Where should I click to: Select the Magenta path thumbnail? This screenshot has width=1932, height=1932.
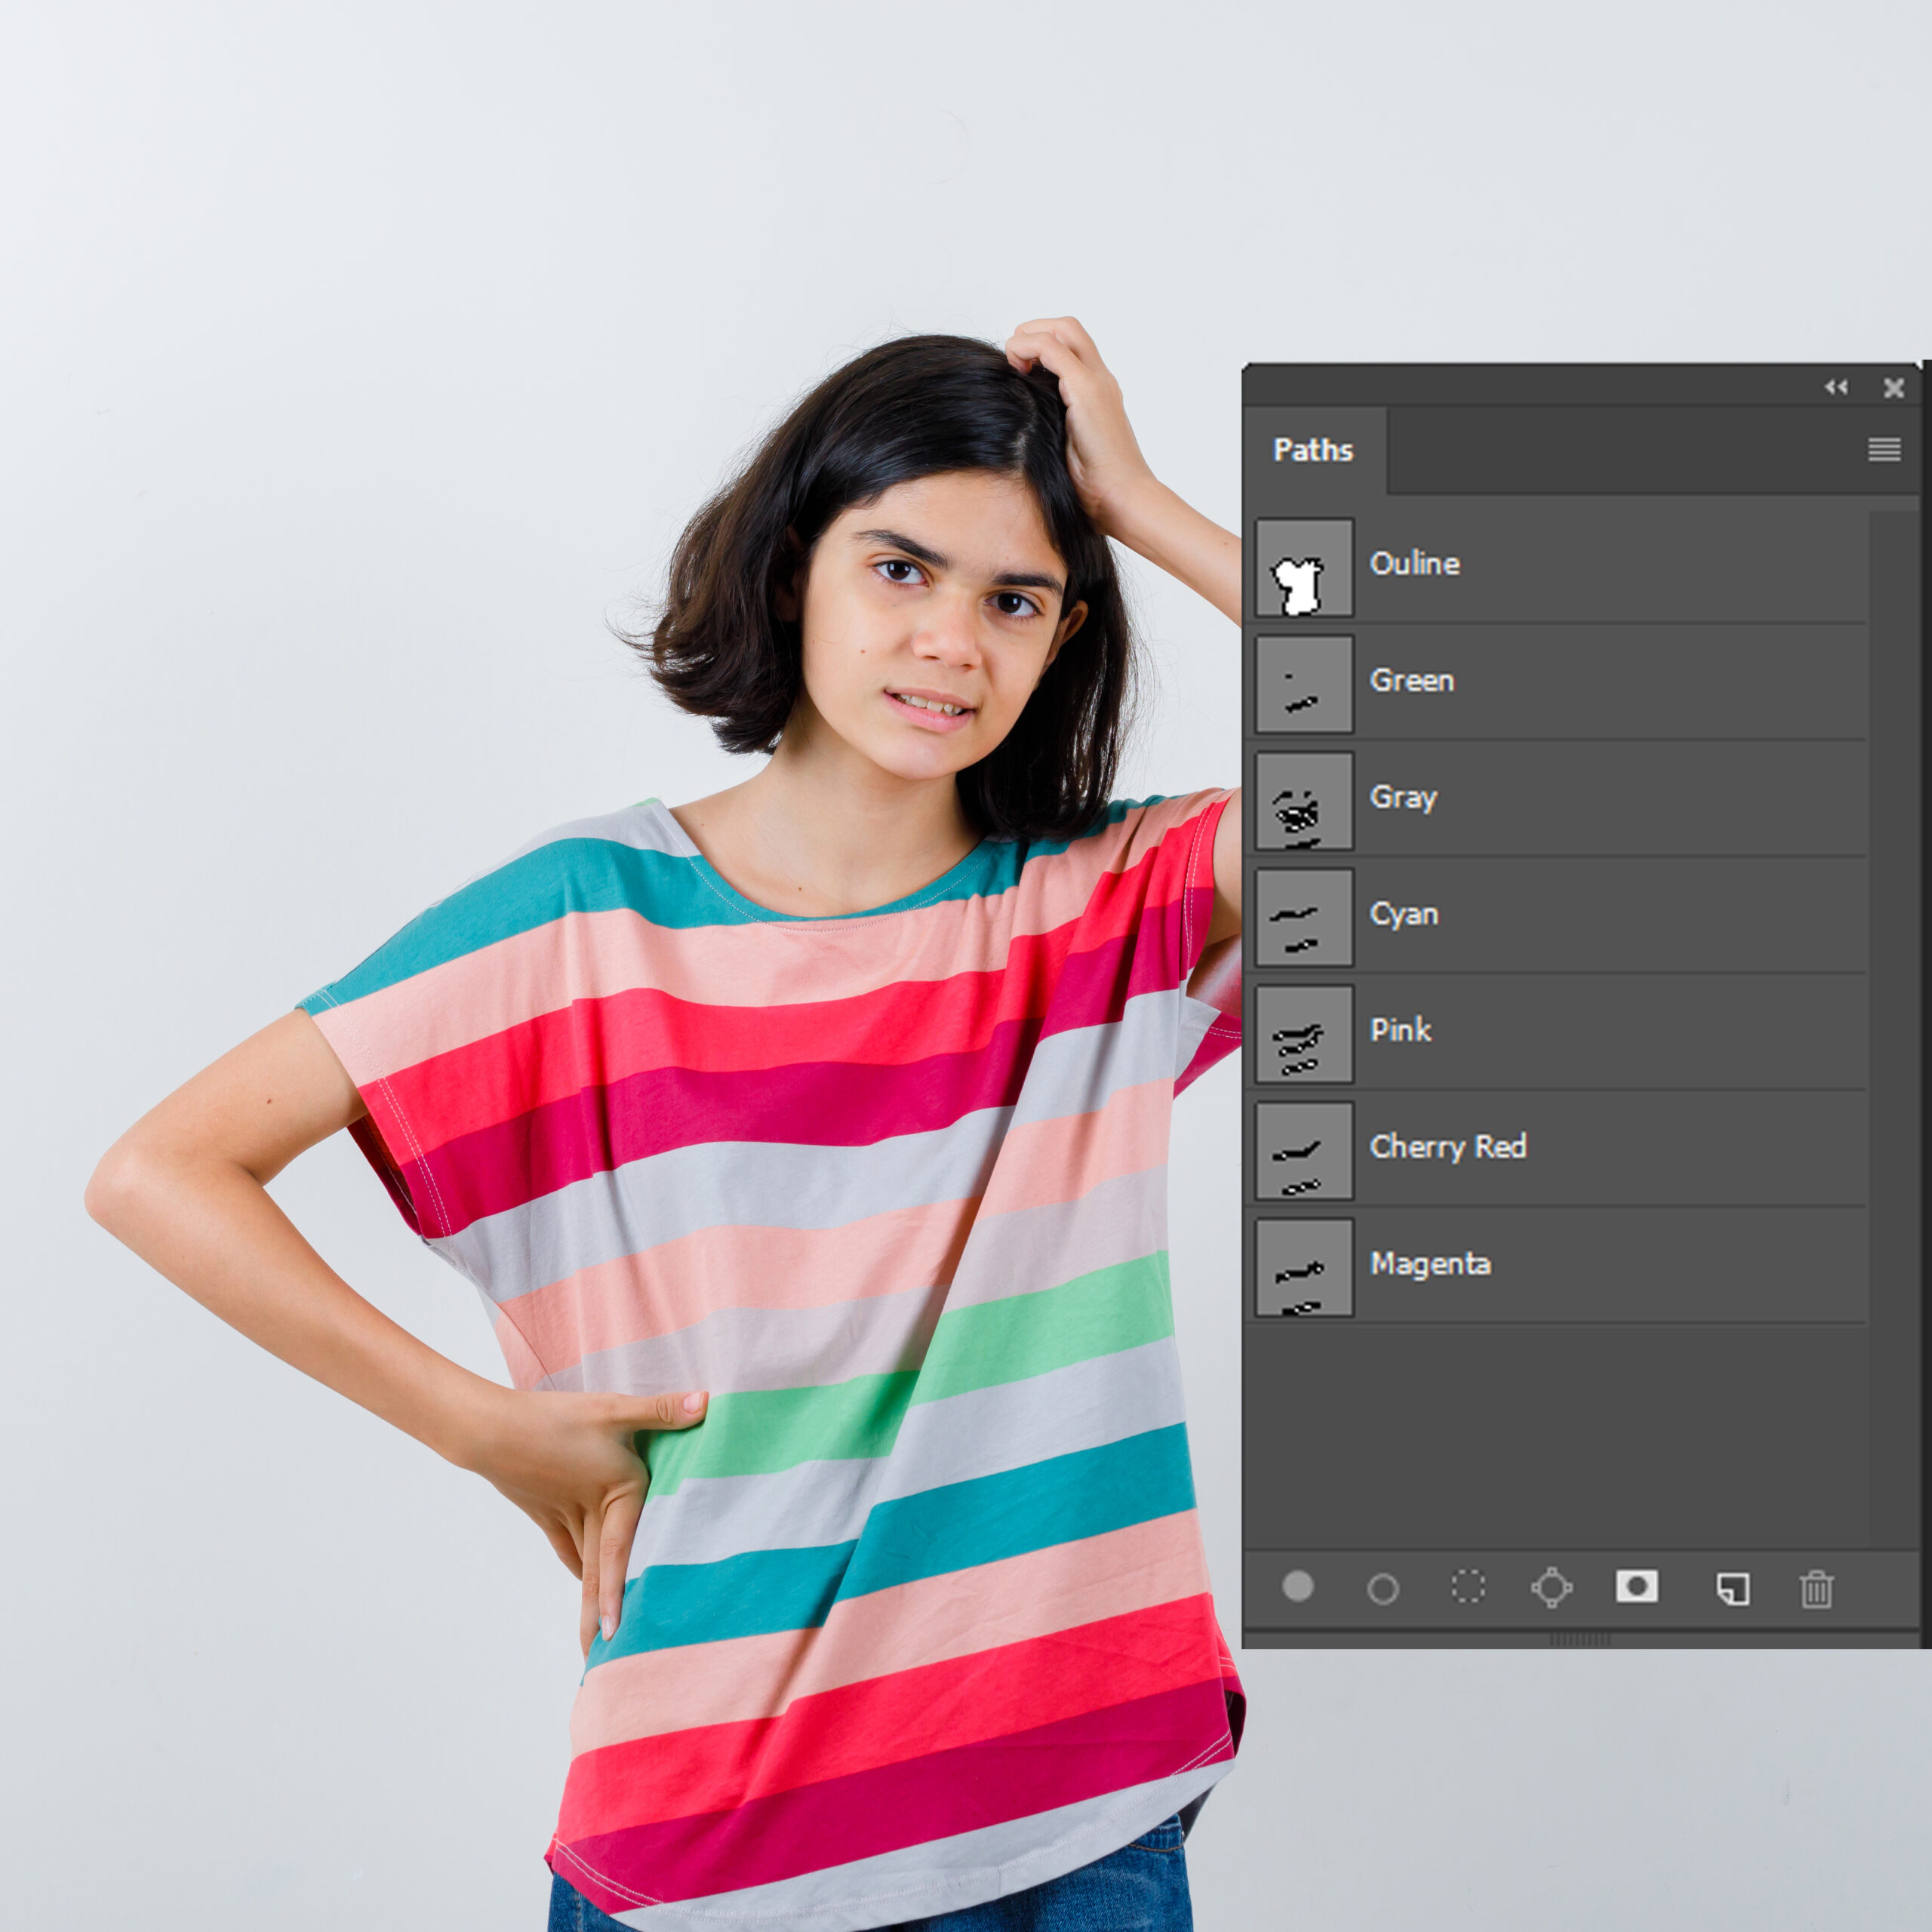[1304, 1267]
